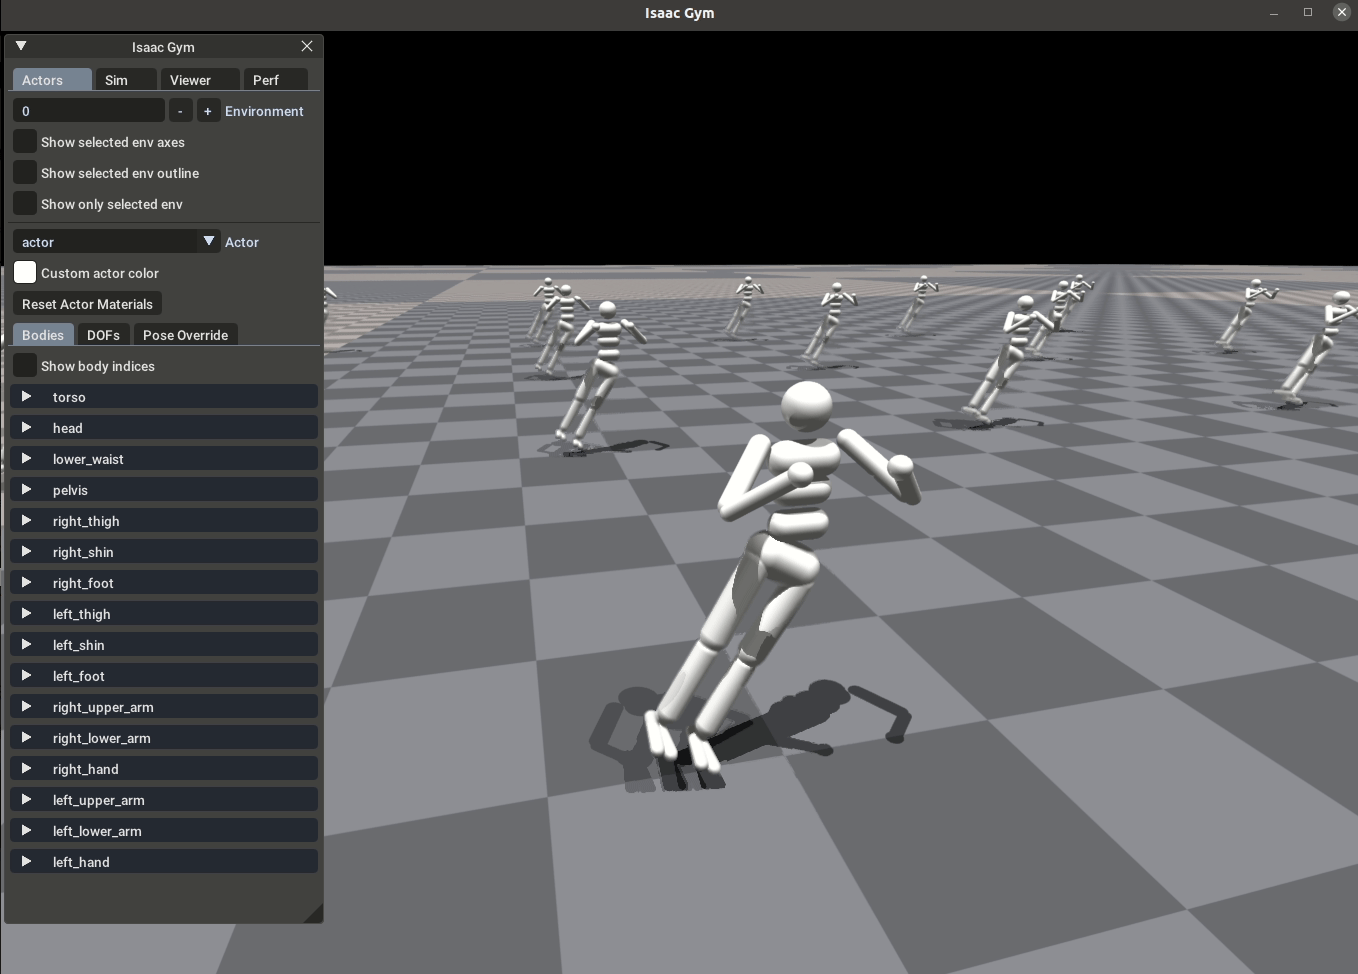Expand the right_foot arrow

point(27,583)
